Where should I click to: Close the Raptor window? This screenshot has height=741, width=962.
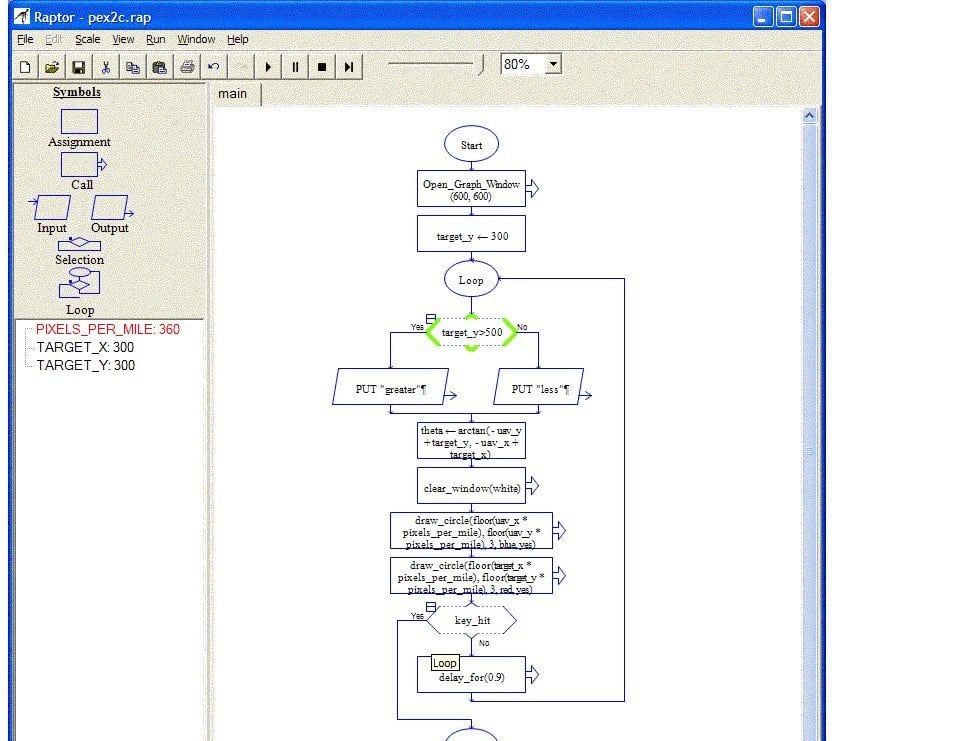pyautogui.click(x=809, y=17)
